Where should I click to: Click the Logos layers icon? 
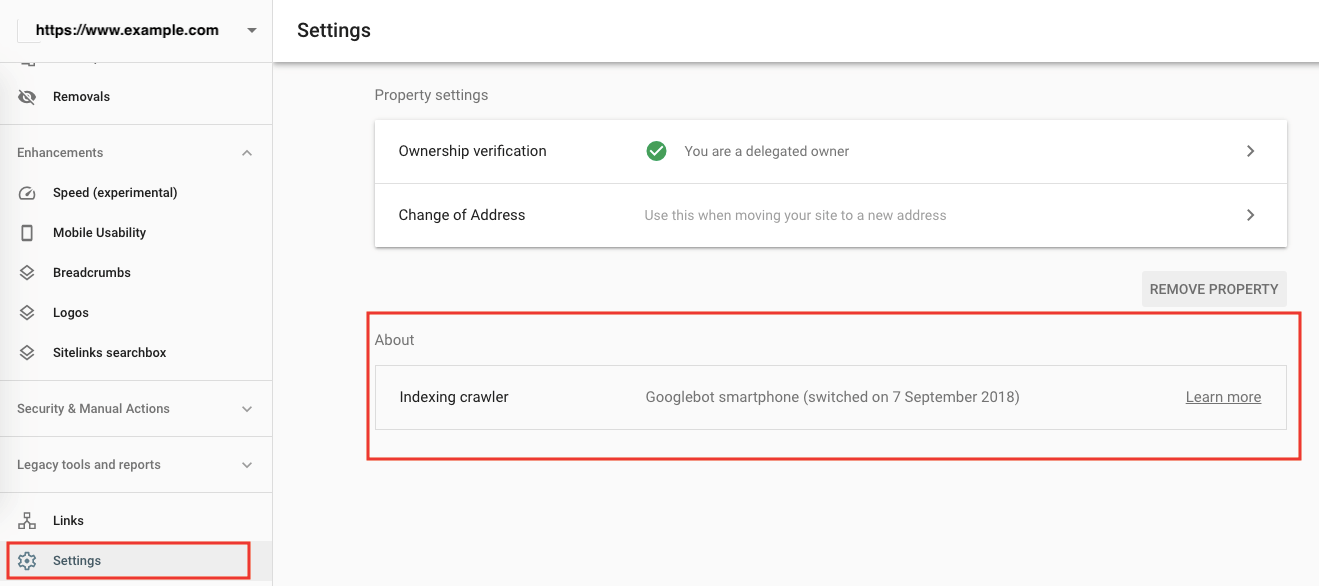(28, 313)
